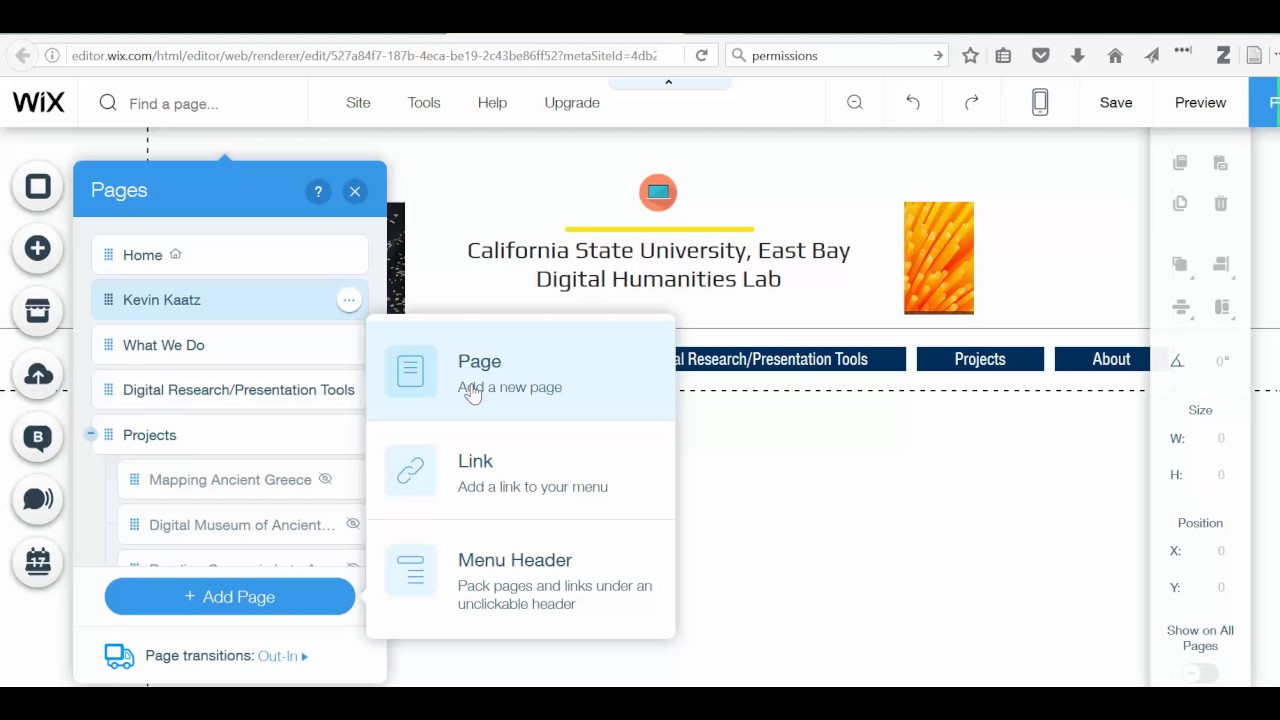Screen dimensions: 1280x720
Task: Choose Menu Header option
Action: pyautogui.click(x=521, y=580)
